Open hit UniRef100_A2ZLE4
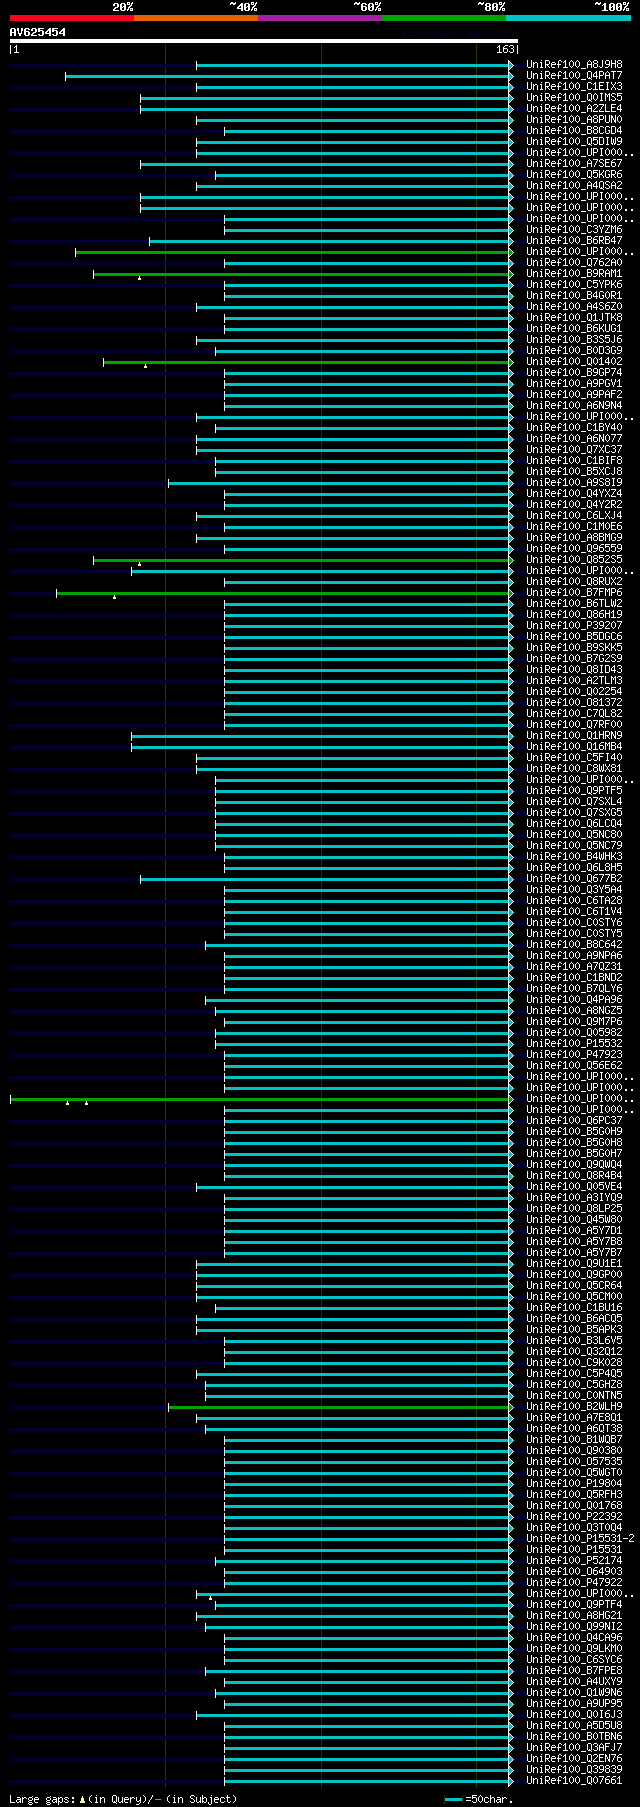Viewport: 640px width, 1807px height. [574, 109]
